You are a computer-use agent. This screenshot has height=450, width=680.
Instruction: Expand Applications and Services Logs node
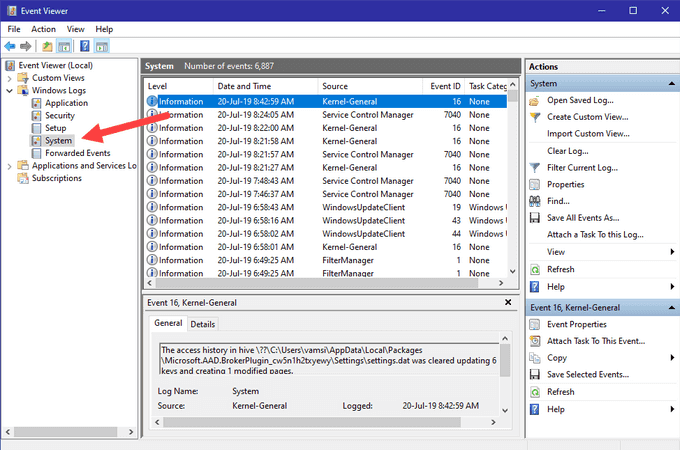[10, 166]
